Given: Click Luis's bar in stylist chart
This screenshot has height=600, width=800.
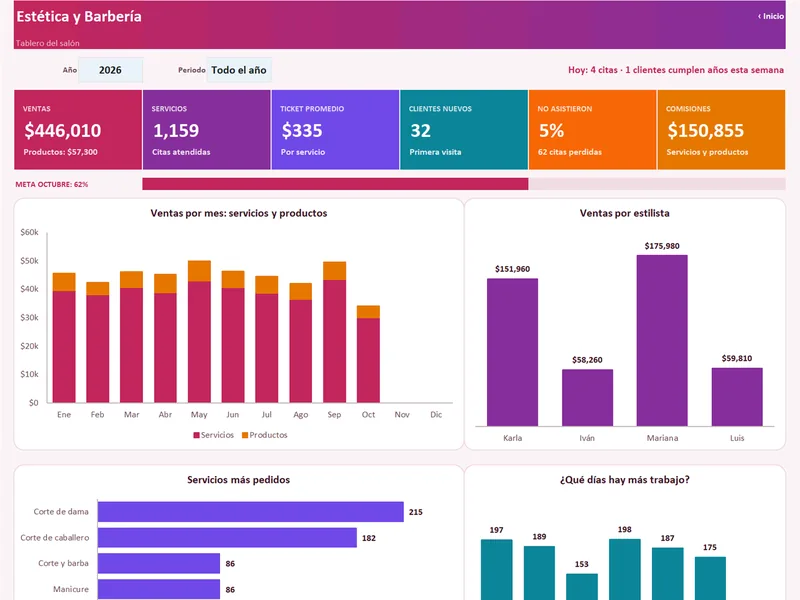Looking at the screenshot, I should [x=737, y=397].
